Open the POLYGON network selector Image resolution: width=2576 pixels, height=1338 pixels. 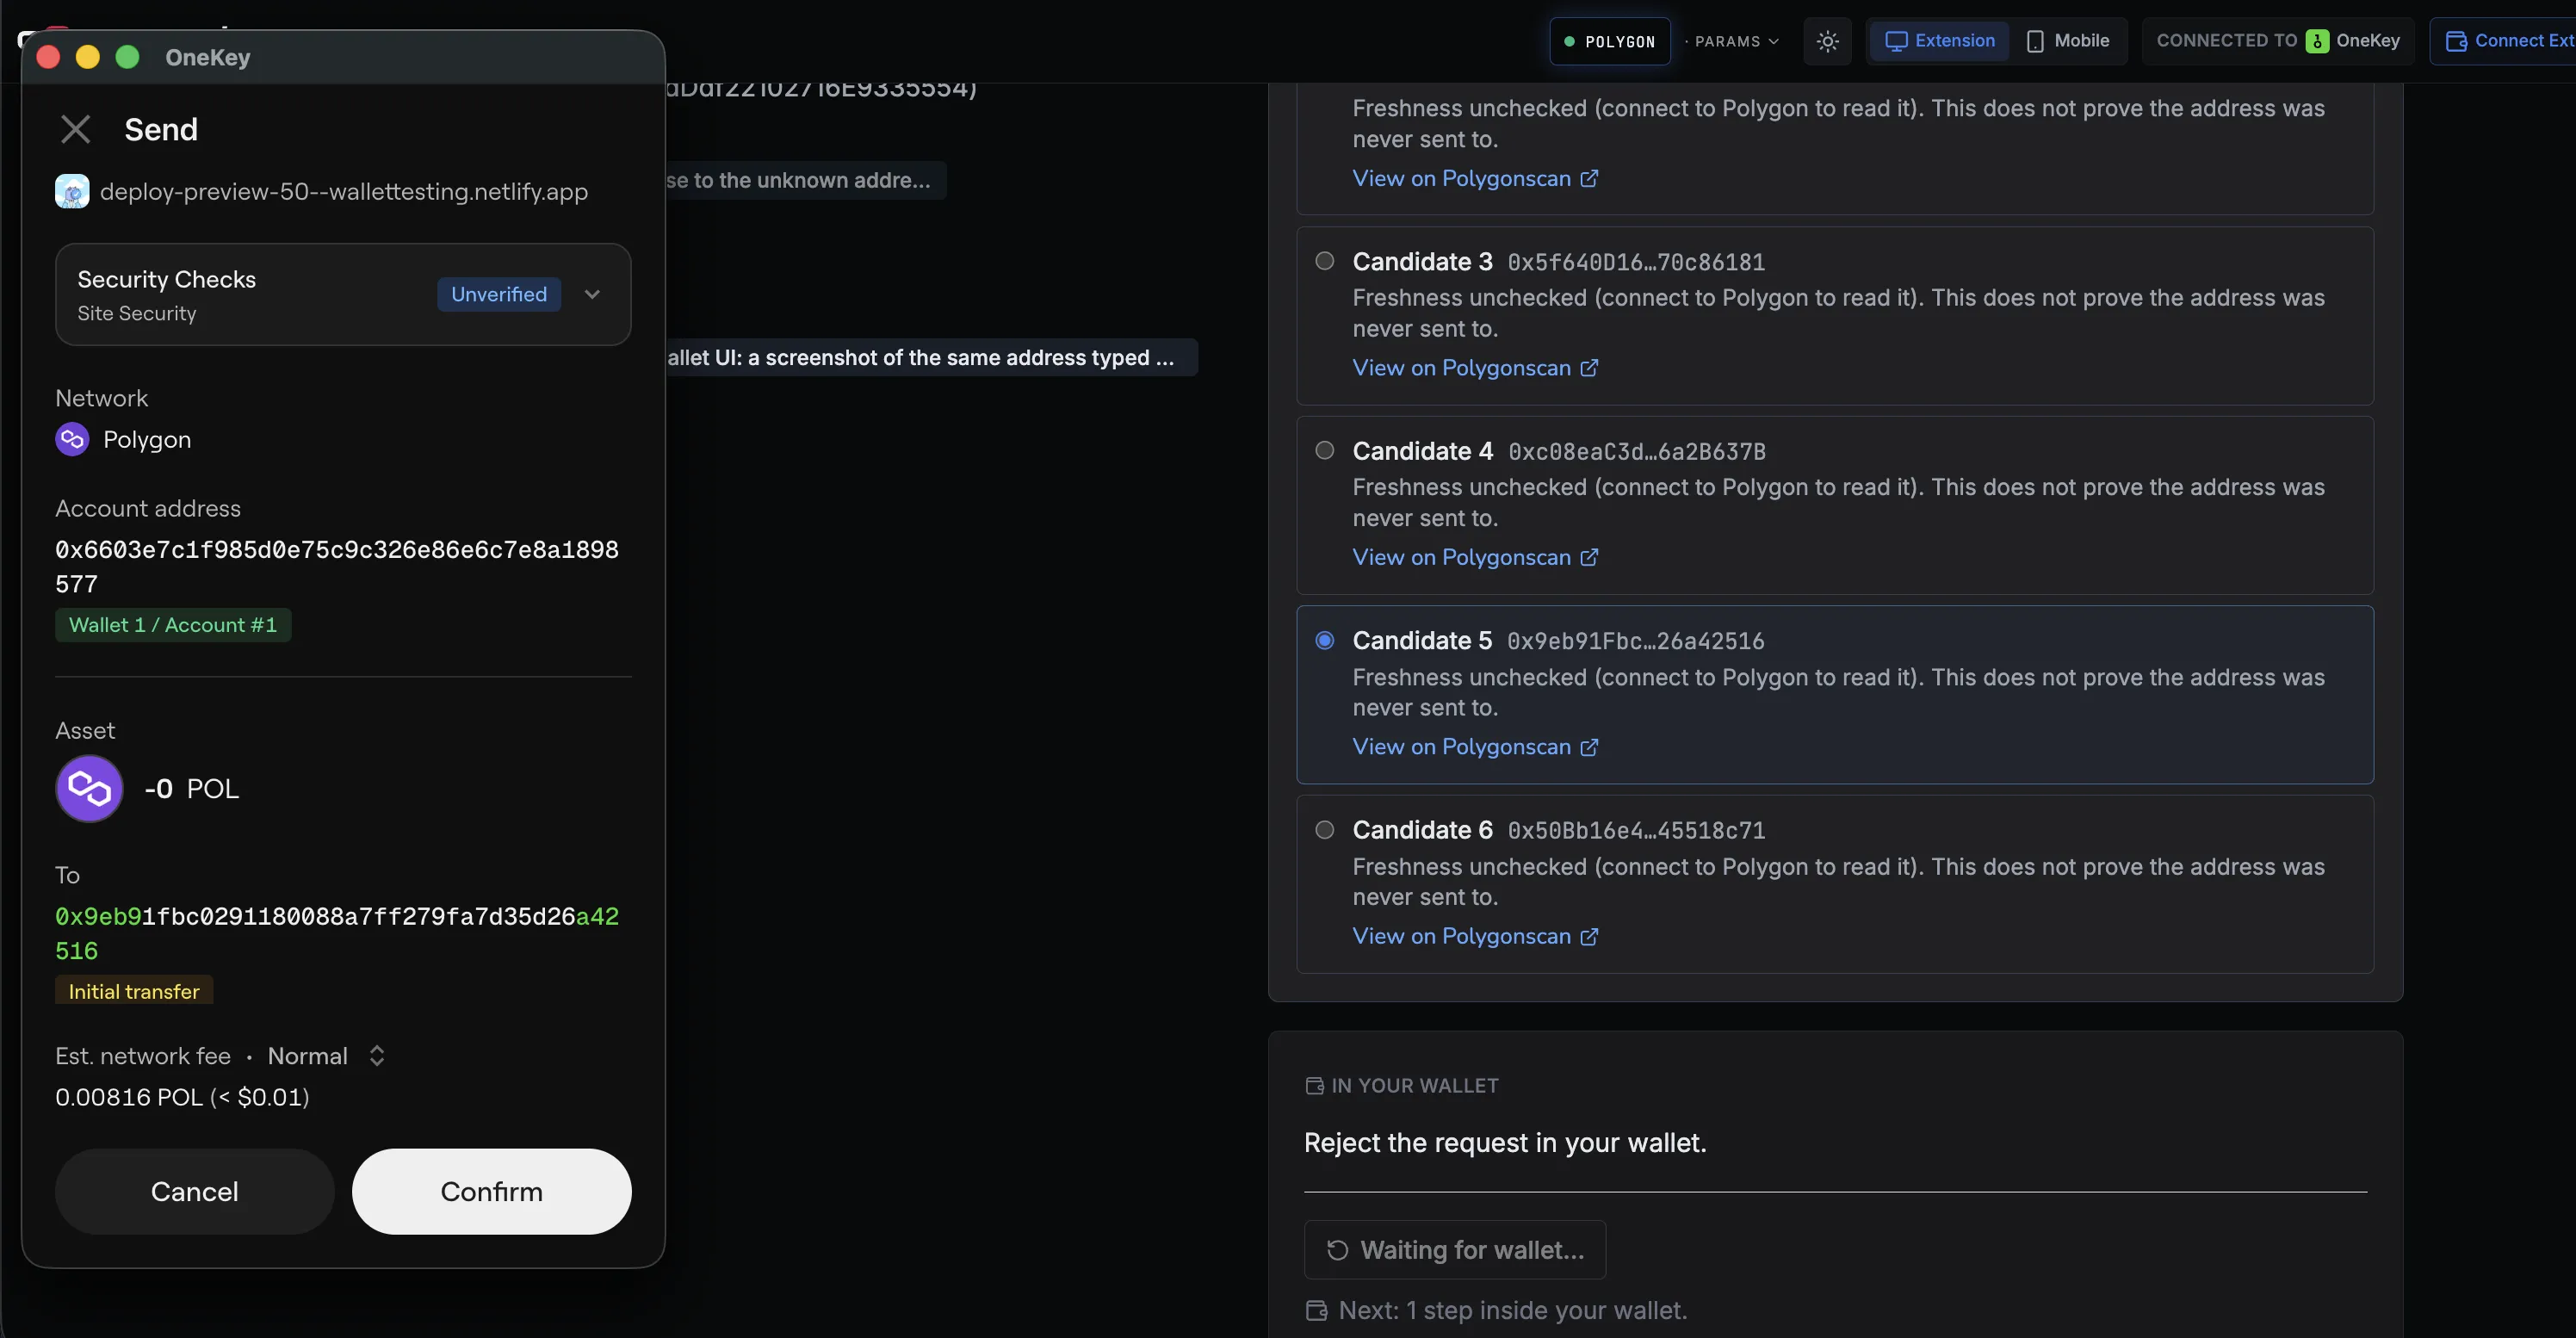(1610, 41)
